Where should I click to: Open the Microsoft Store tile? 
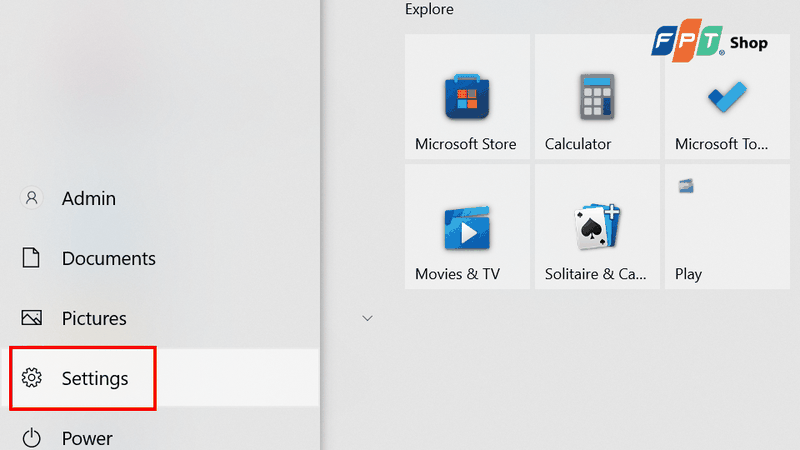point(467,96)
